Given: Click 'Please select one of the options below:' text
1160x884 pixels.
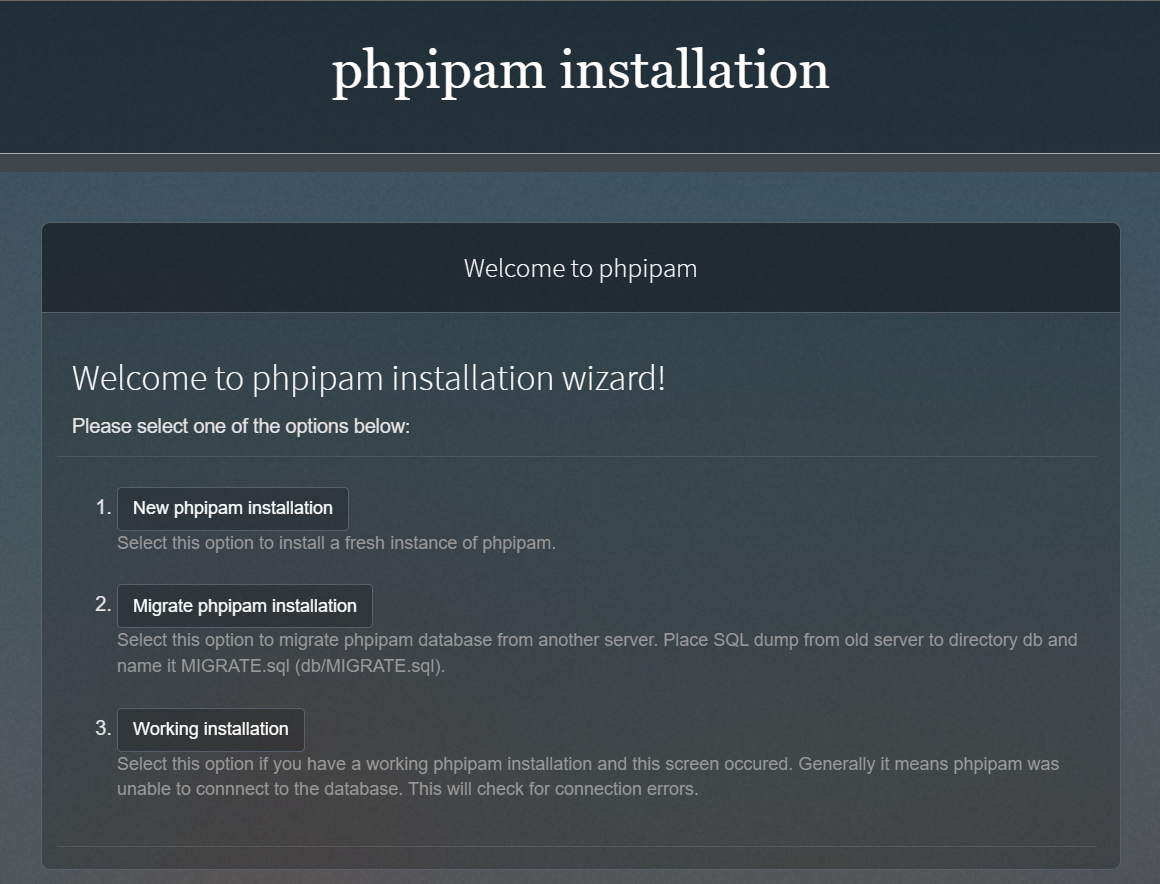Looking at the screenshot, I should 240,426.
